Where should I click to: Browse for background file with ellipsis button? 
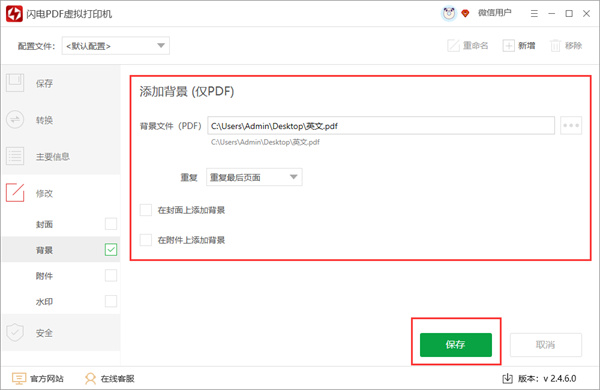(571, 126)
